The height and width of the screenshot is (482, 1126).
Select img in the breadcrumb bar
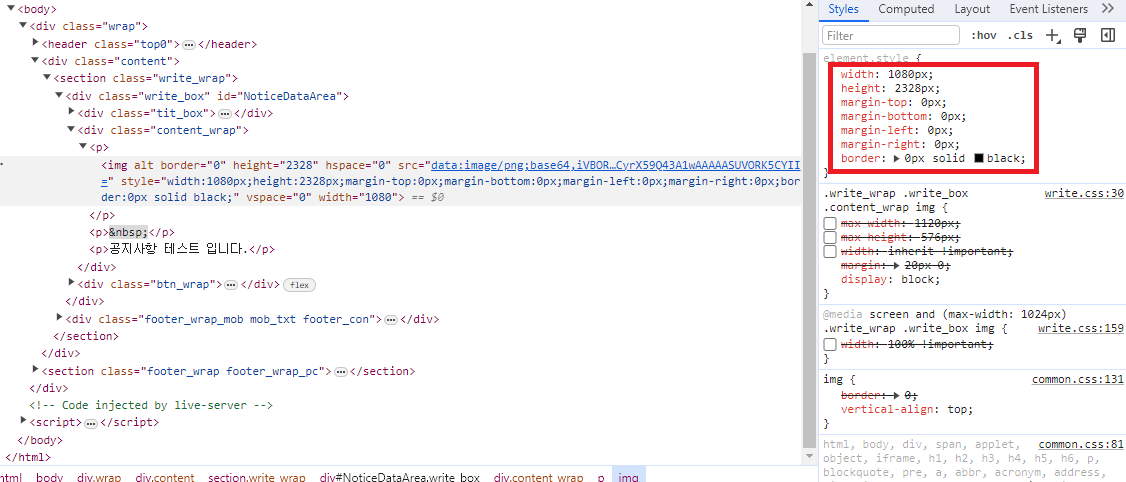(628, 477)
